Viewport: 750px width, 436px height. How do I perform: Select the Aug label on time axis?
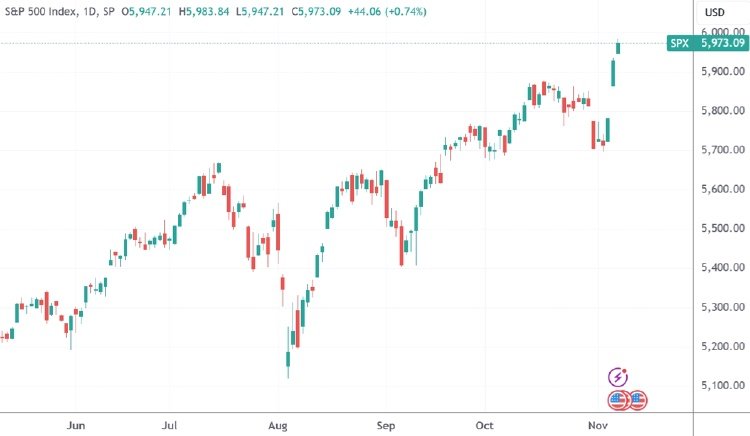point(277,425)
